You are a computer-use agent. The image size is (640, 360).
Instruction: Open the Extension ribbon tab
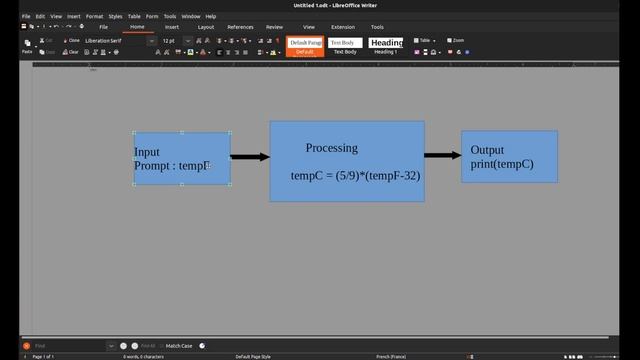tap(343, 27)
